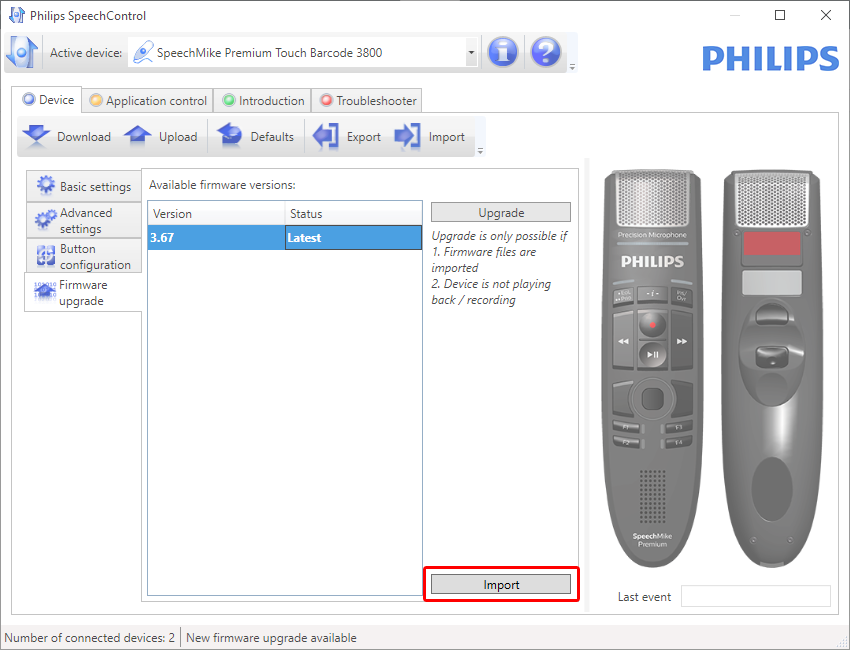
Task: Click the Button configuration icon
Action: (x=46, y=255)
